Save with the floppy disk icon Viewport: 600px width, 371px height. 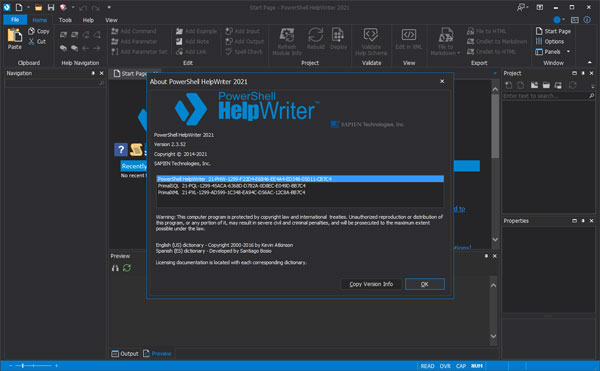coord(51,7)
